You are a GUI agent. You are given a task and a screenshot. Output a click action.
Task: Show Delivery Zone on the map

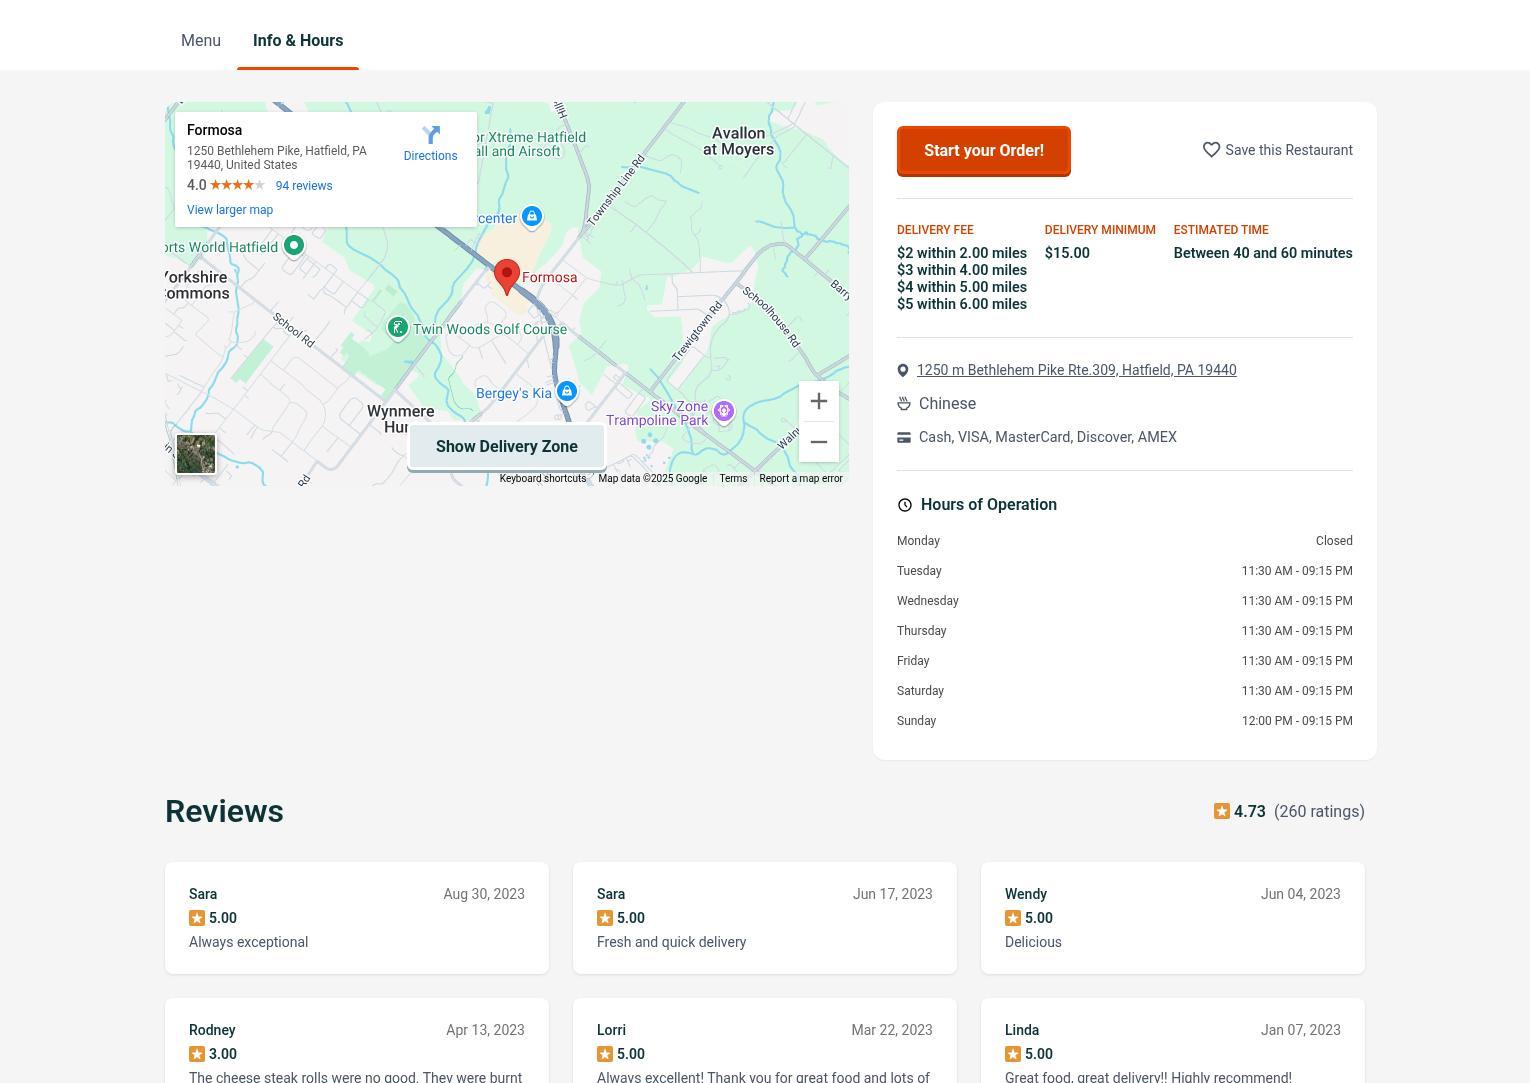(x=506, y=447)
